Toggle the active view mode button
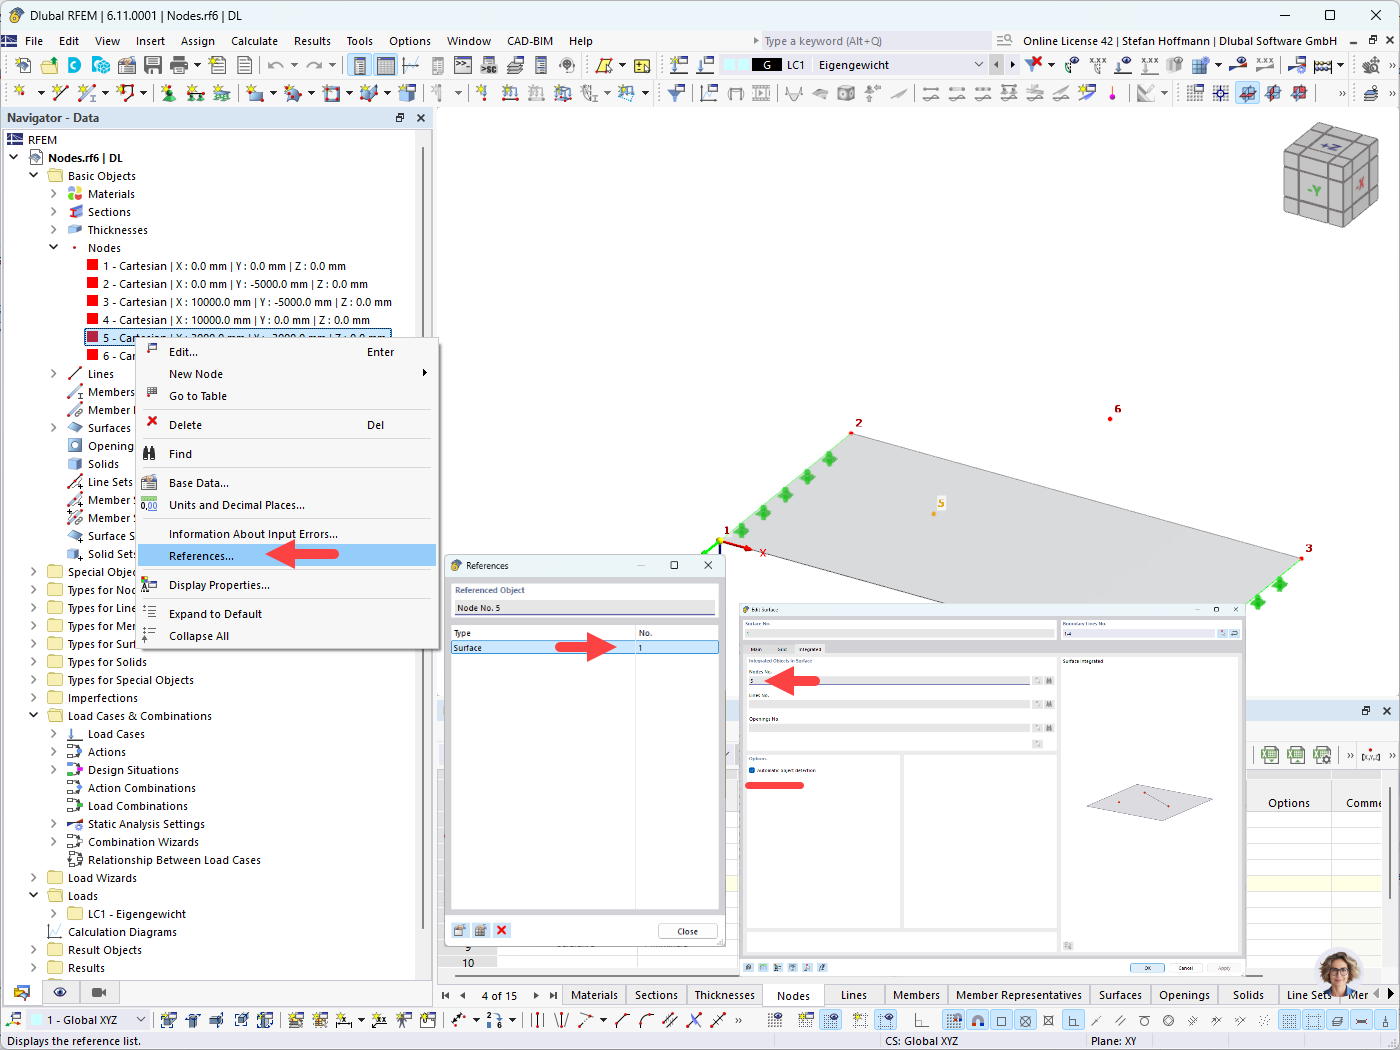 tap(1247, 93)
